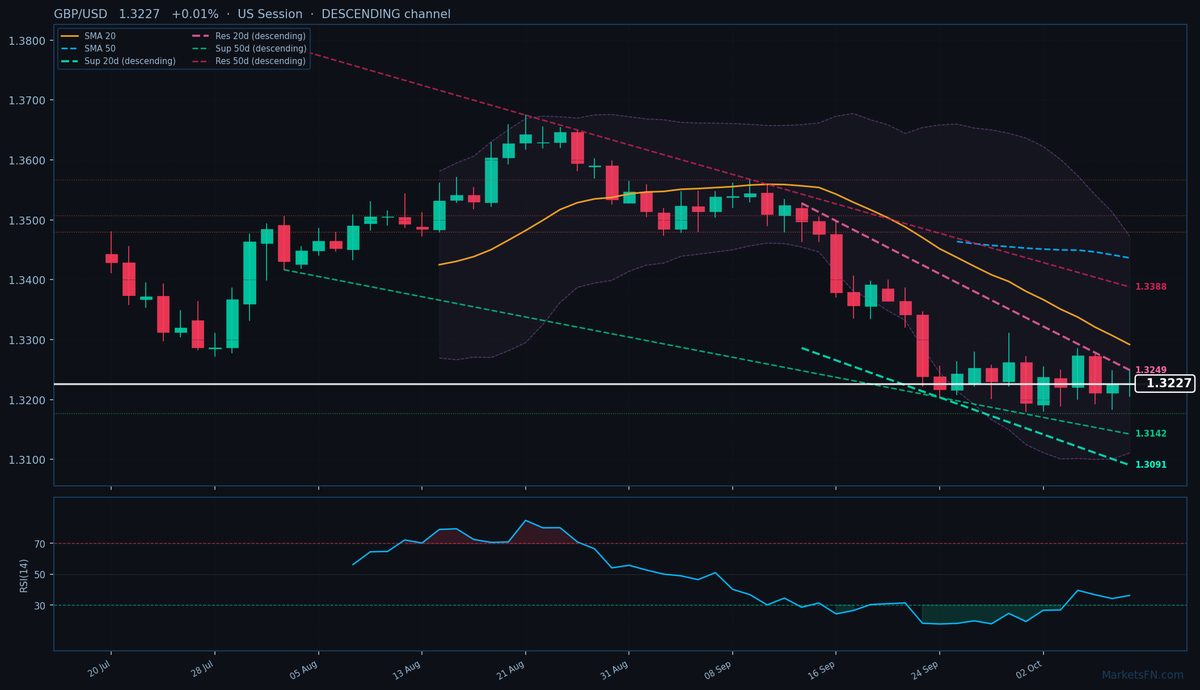The width and height of the screenshot is (1200, 690).
Task: Click the +0.01% change value in title
Action: coord(195,14)
